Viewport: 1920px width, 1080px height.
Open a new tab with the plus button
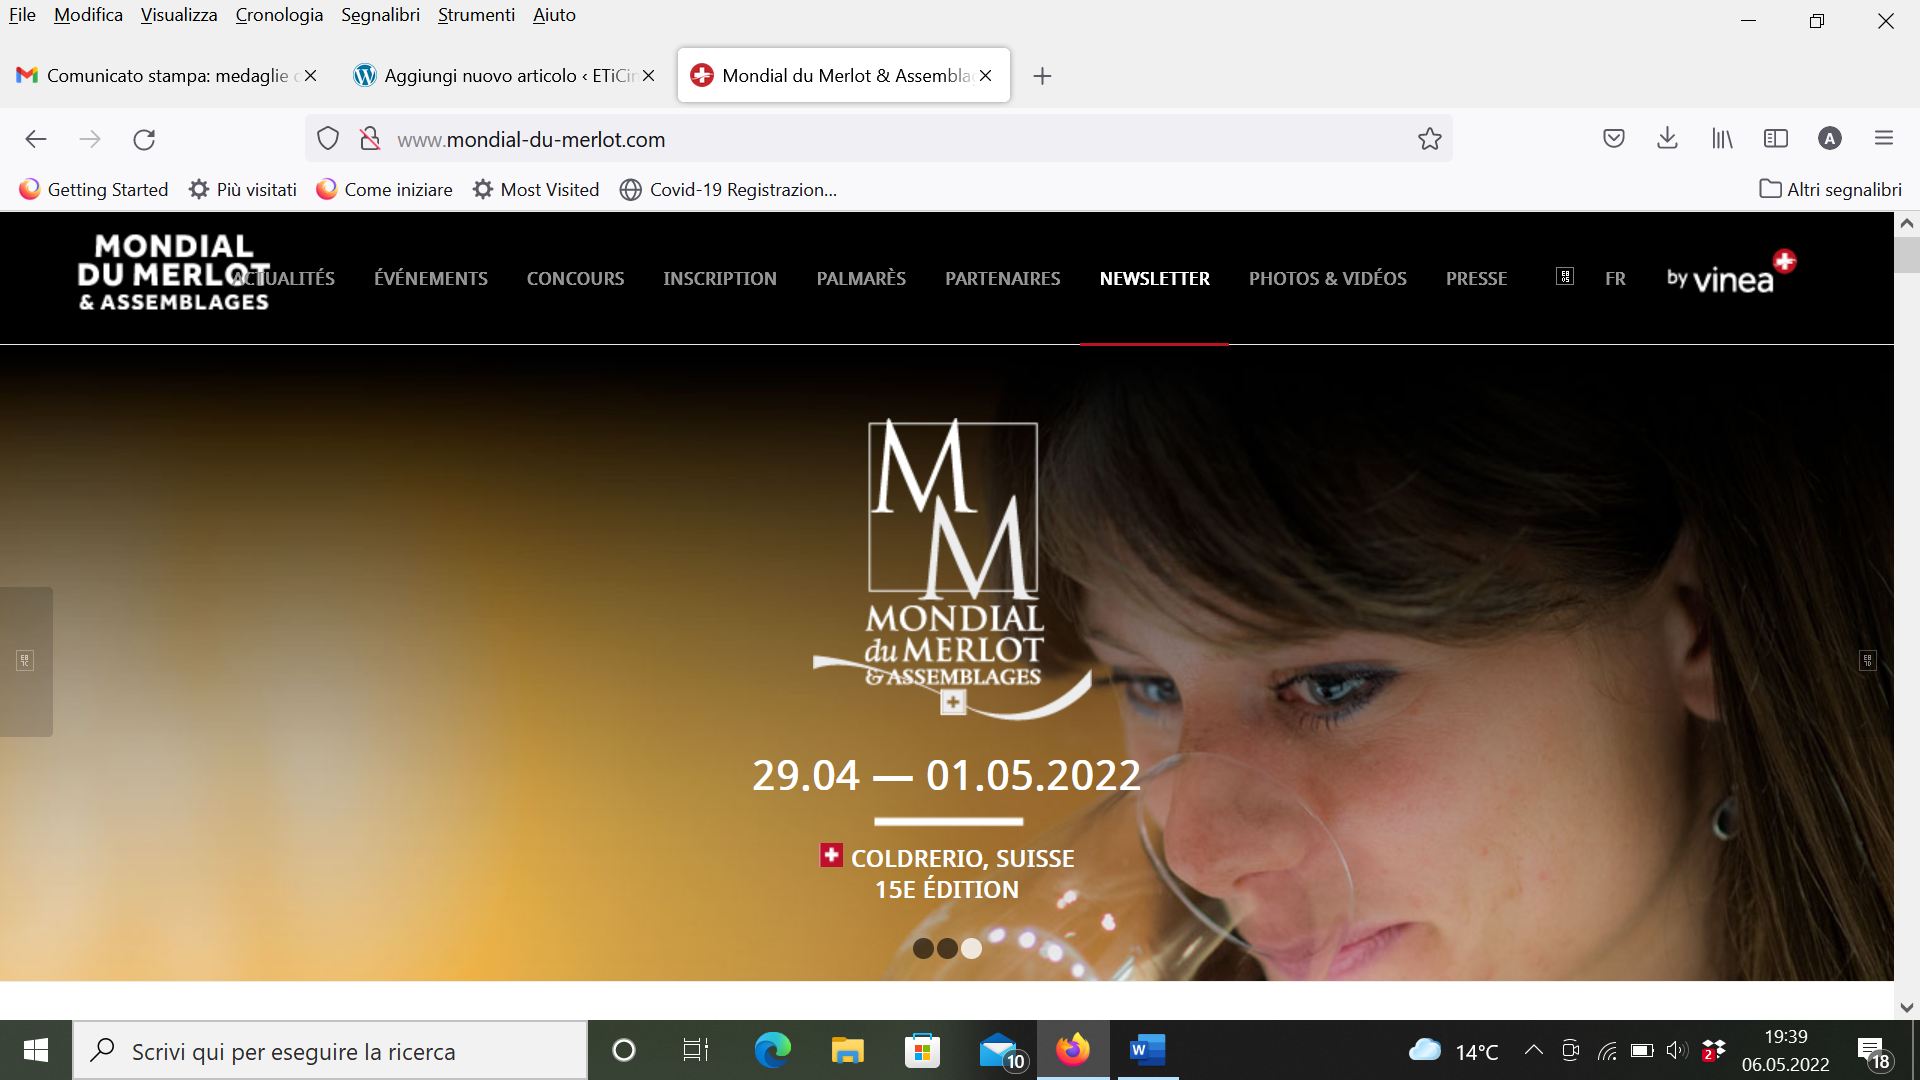[1042, 76]
